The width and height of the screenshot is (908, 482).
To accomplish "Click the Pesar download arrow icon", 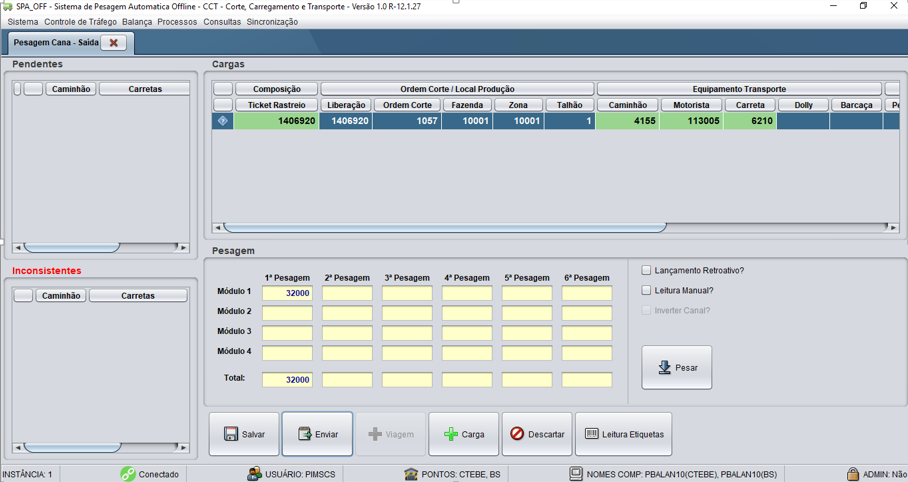I will pyautogui.click(x=665, y=367).
